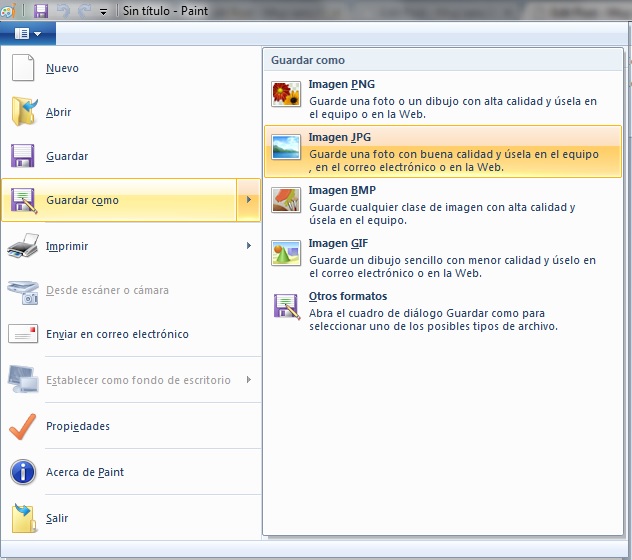Expand the Guardar como submenu arrow
The height and width of the screenshot is (560, 632).
click(x=249, y=200)
